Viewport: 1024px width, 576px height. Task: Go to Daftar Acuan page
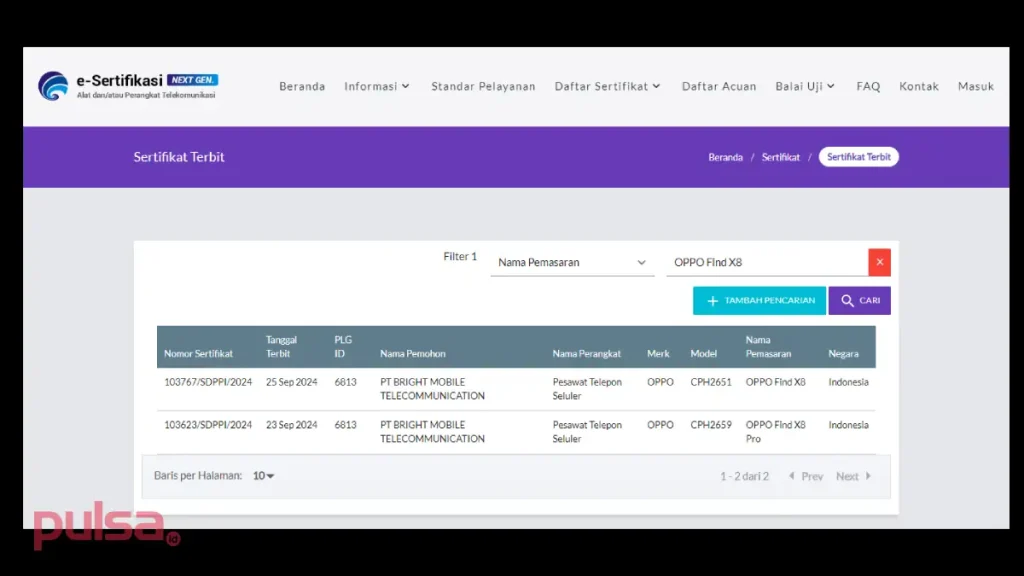coord(719,86)
